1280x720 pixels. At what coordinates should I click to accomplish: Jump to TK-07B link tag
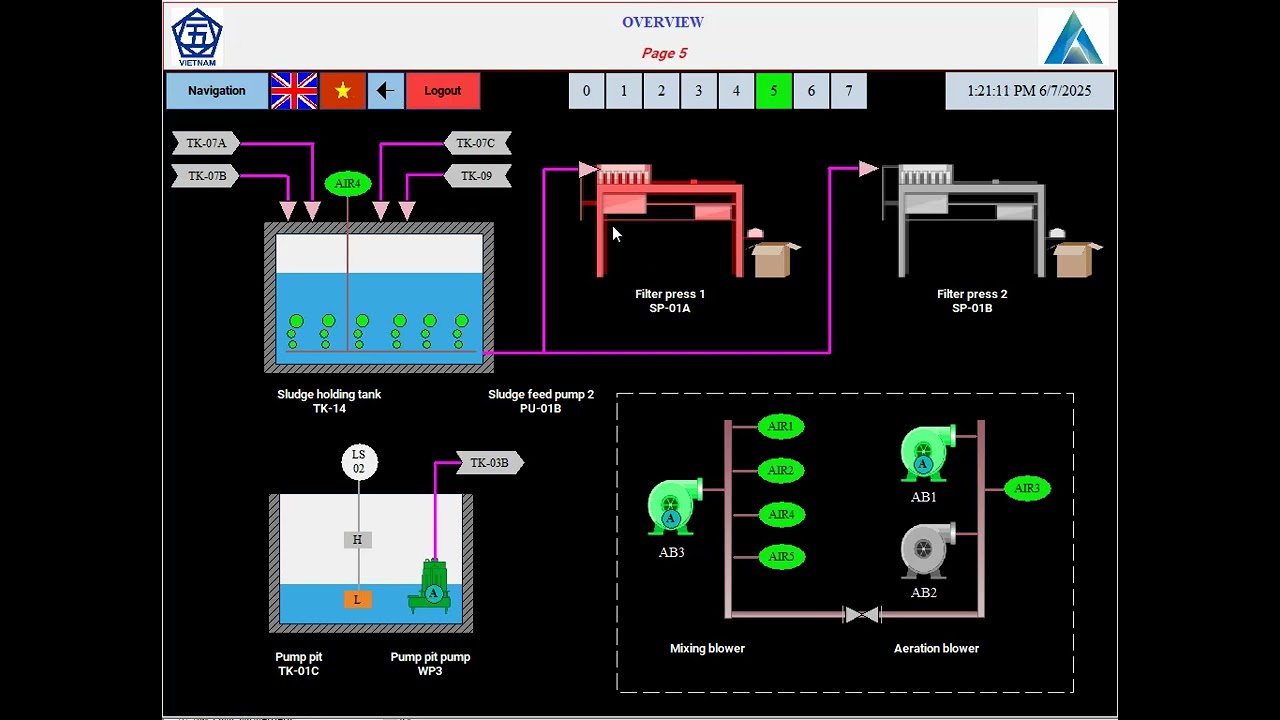tap(206, 176)
